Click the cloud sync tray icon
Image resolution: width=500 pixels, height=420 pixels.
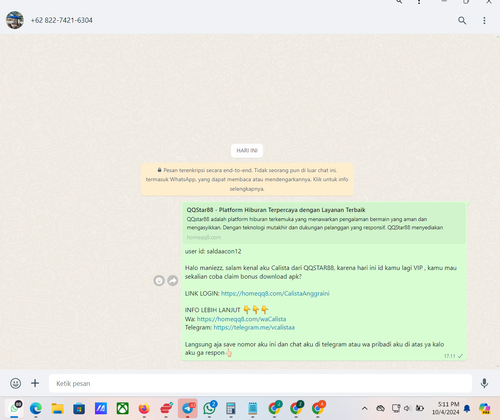[x=380, y=408]
